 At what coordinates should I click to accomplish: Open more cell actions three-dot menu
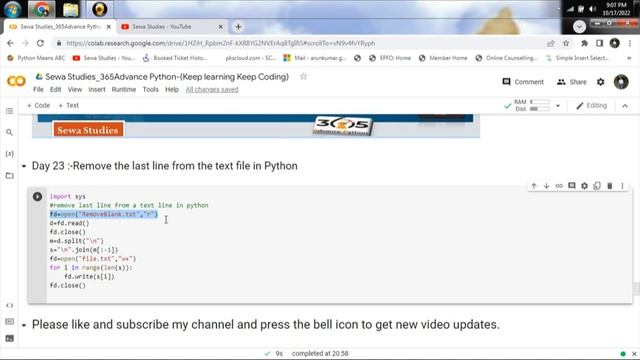622,186
